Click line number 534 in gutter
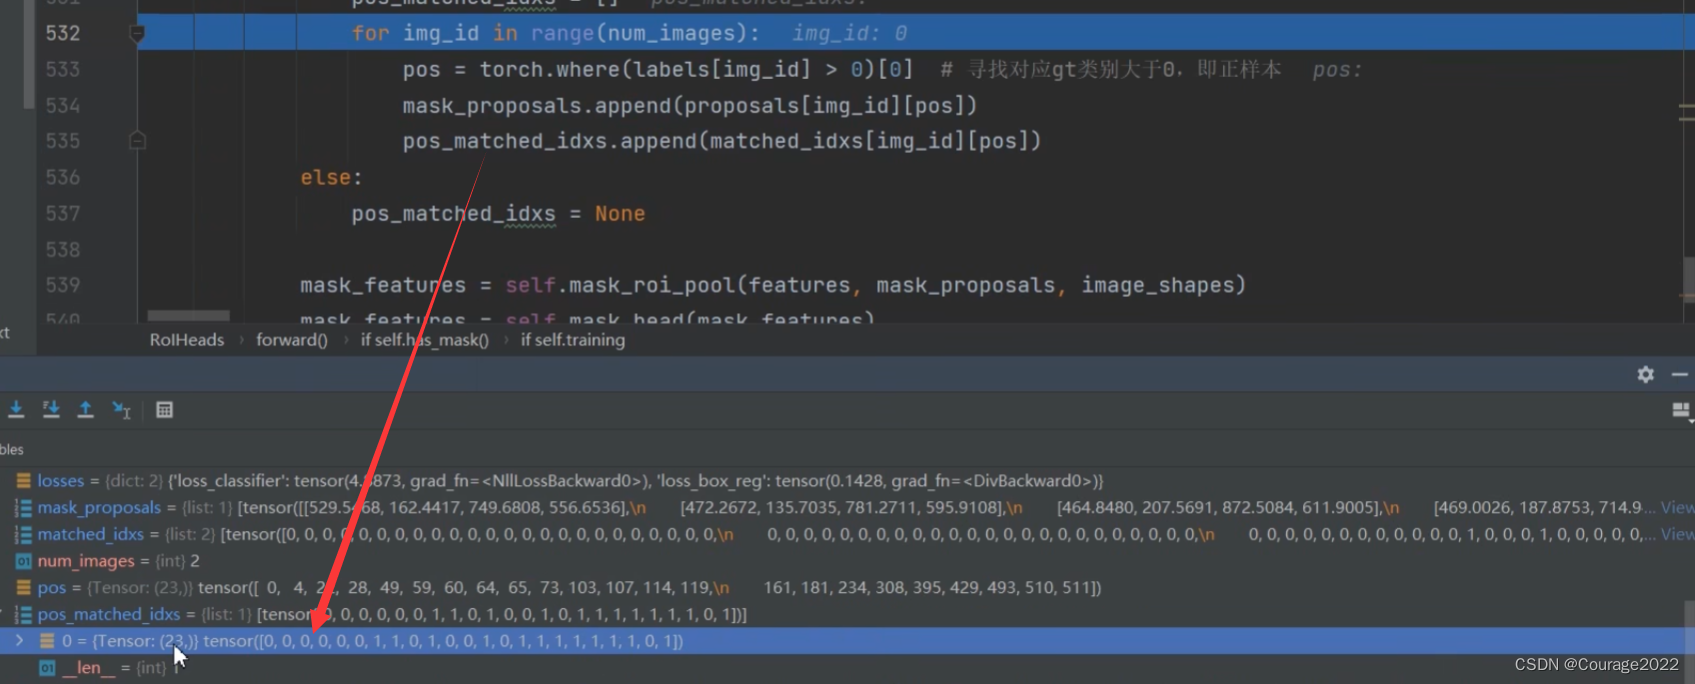Image resolution: width=1695 pixels, height=684 pixels. click(x=63, y=105)
